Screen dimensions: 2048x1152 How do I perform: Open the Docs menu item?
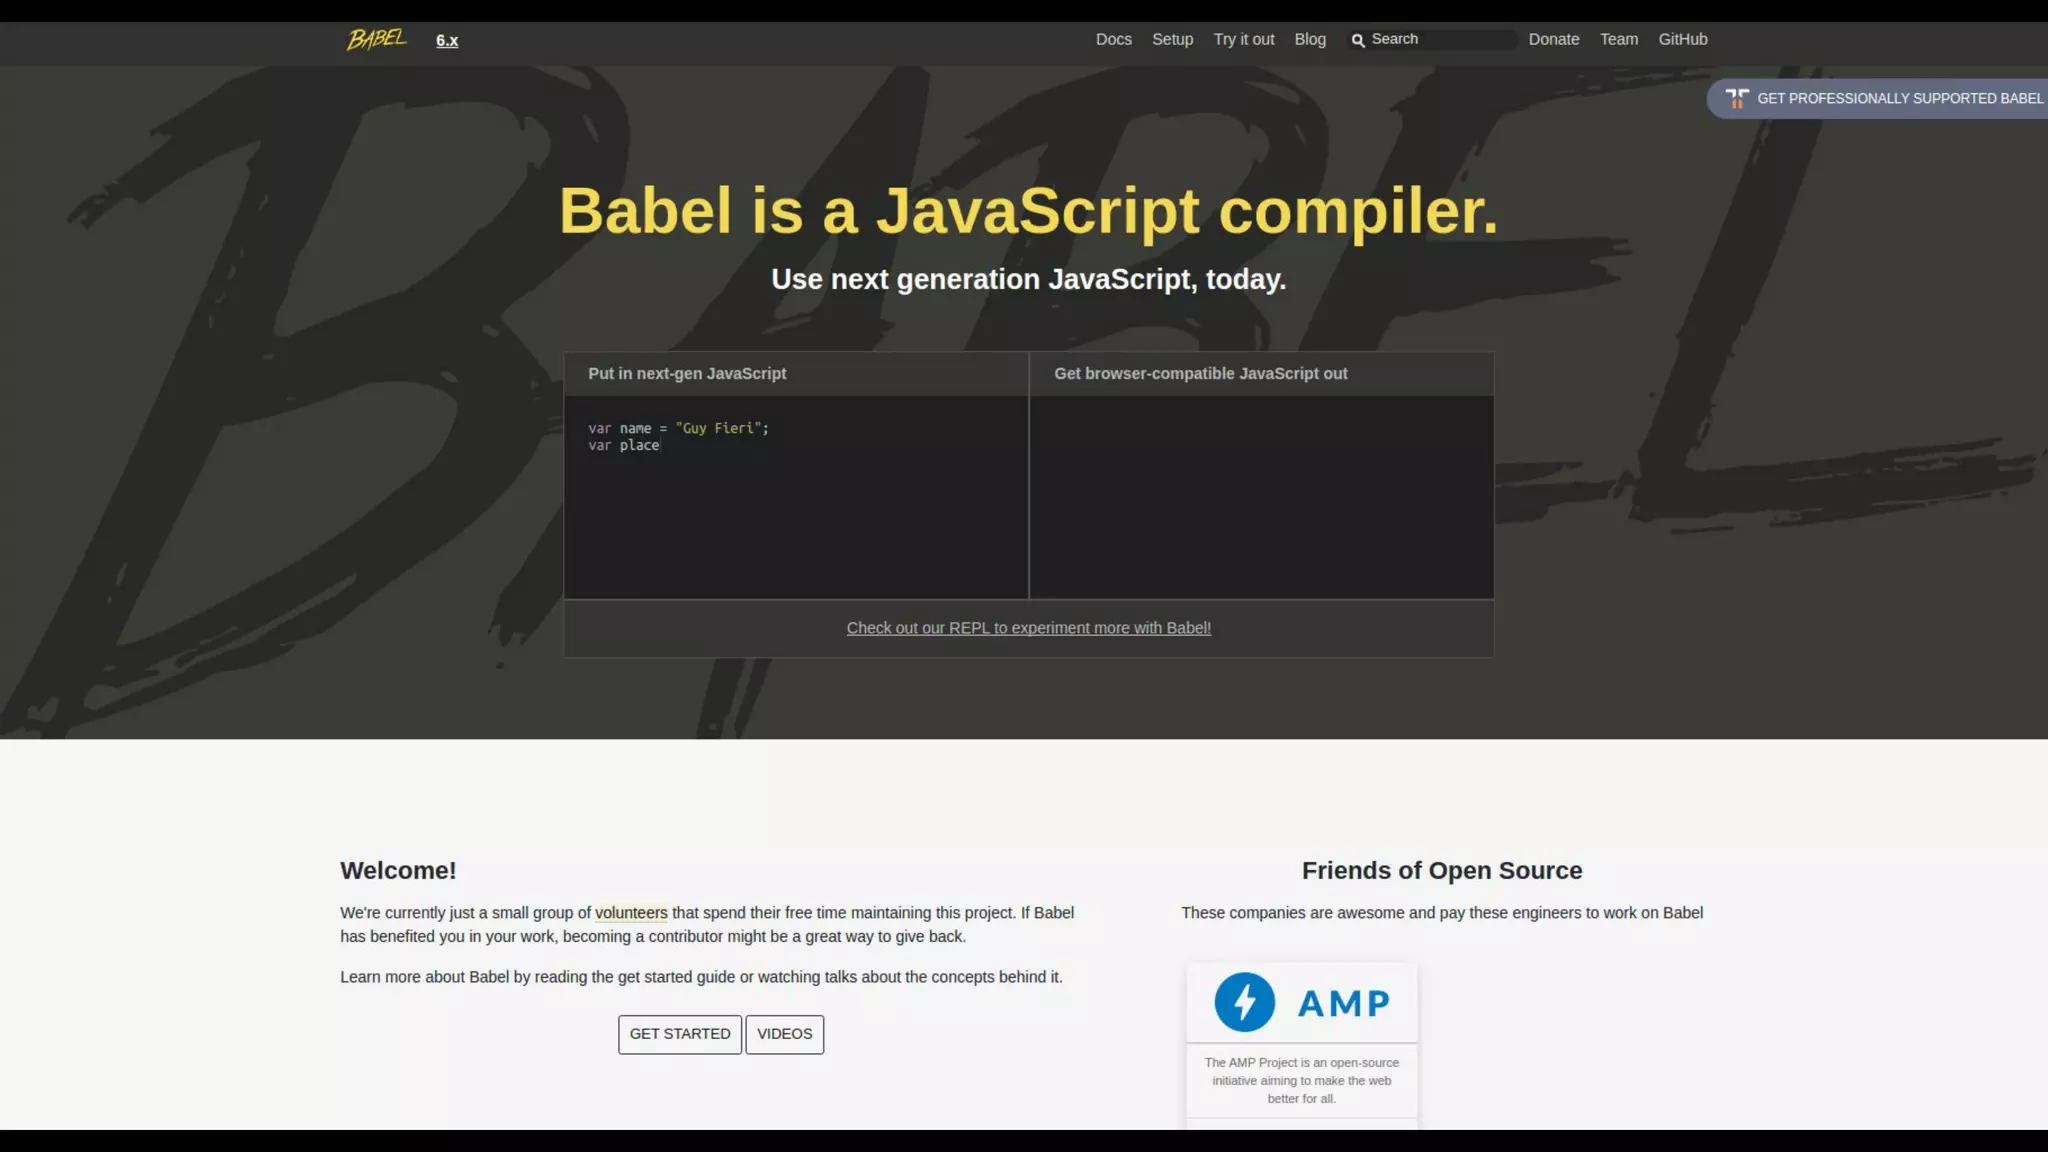[x=1113, y=40]
